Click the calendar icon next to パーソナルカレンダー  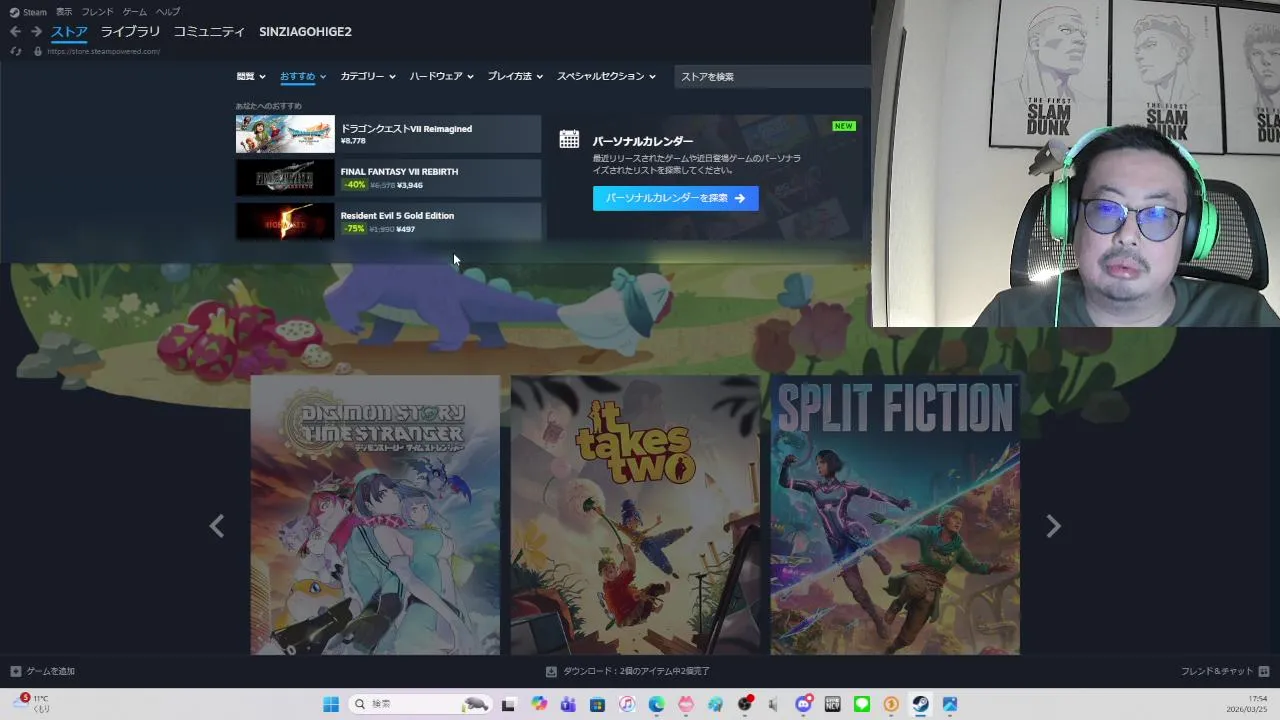point(569,140)
